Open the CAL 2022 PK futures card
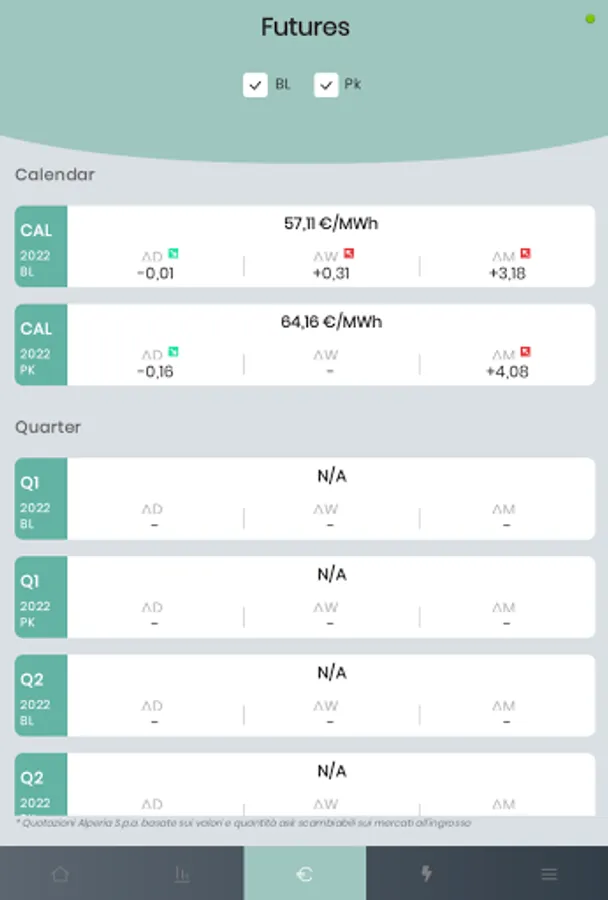 point(41,345)
